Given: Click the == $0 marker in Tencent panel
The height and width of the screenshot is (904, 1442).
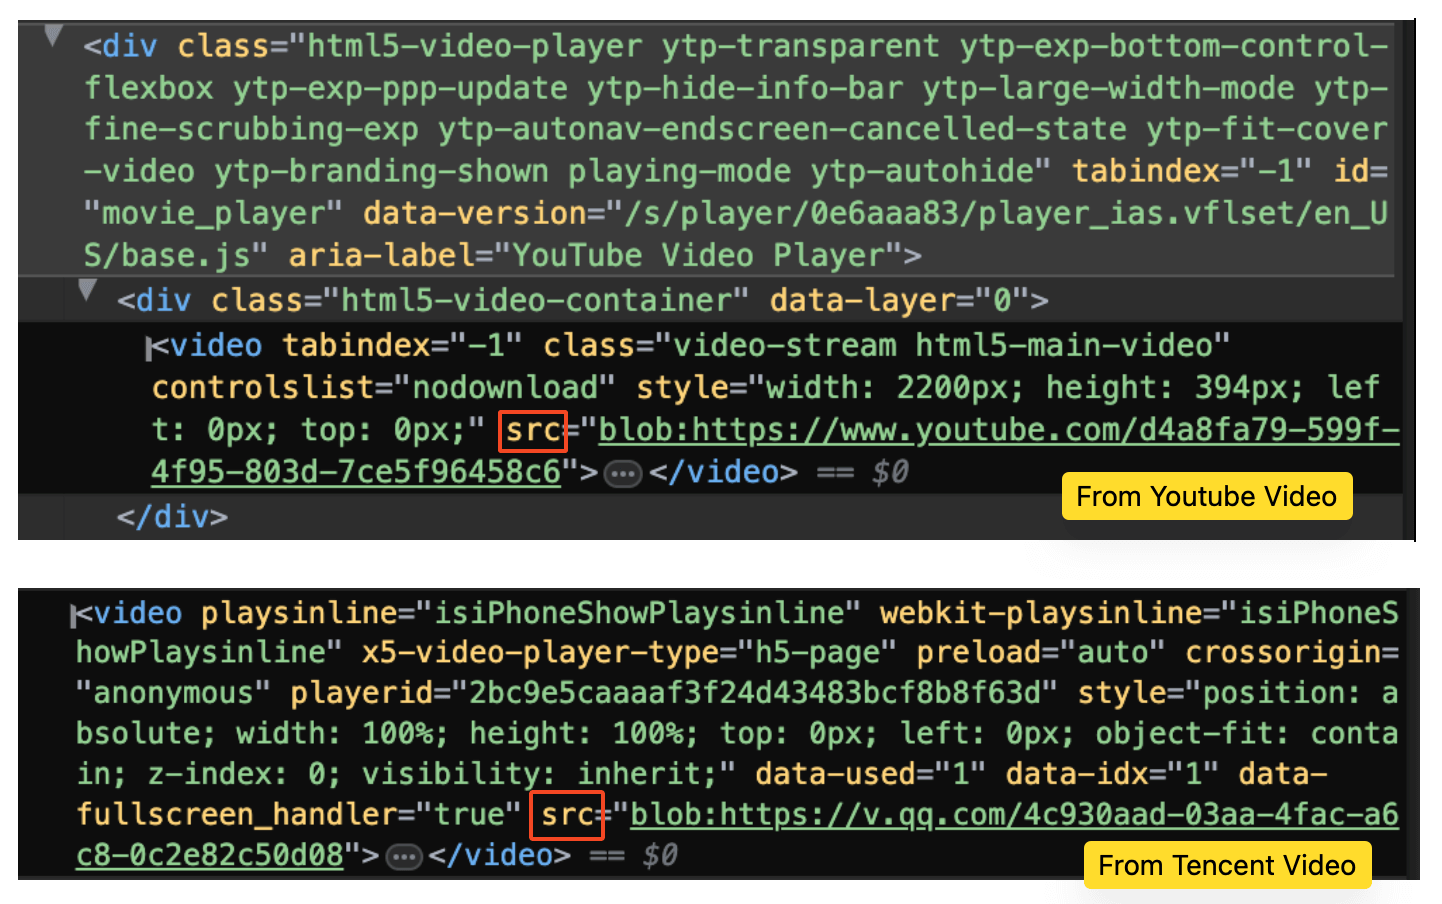Looking at the screenshot, I should tap(634, 856).
